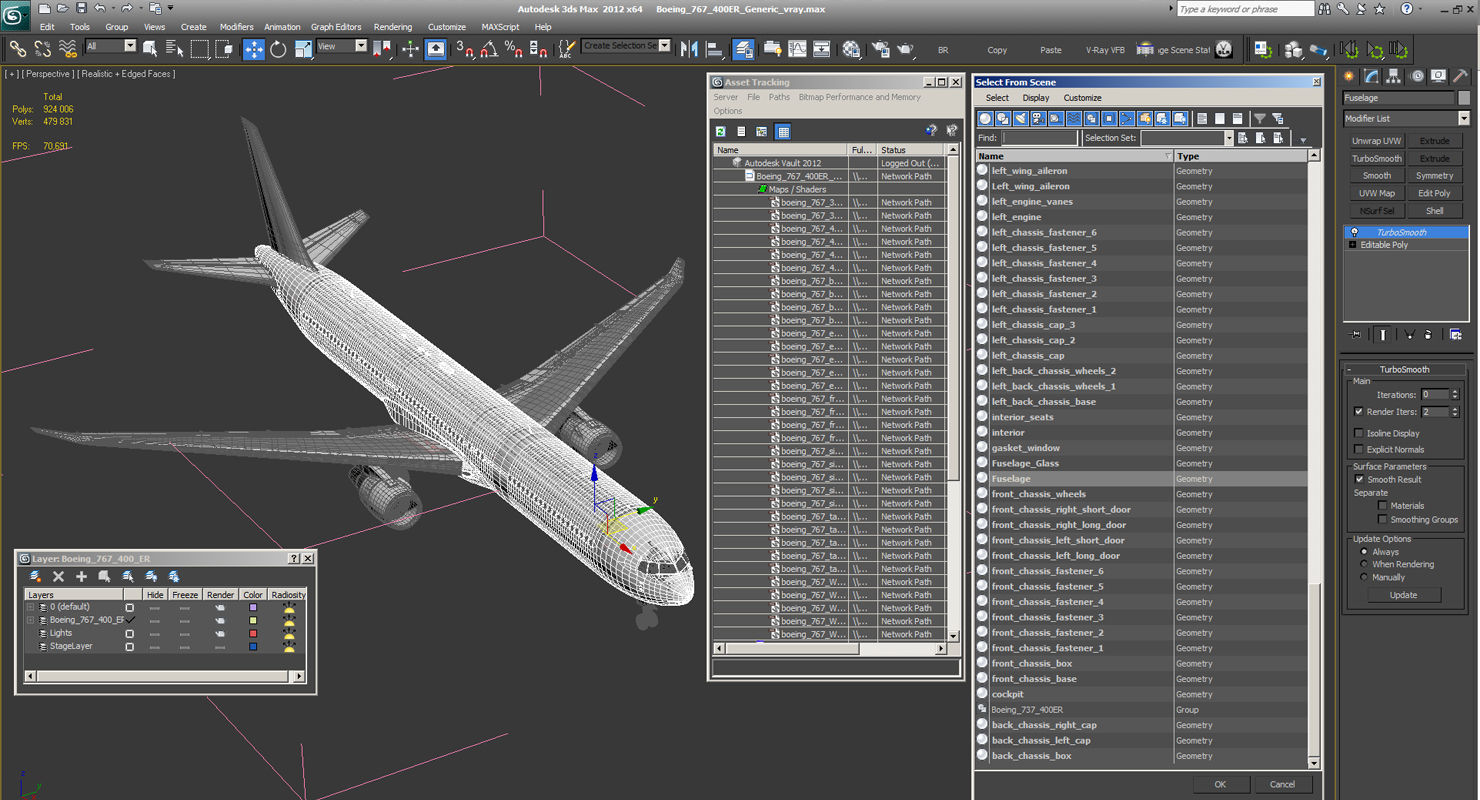
Task: Open the Graph Editors menu
Action: [336, 27]
